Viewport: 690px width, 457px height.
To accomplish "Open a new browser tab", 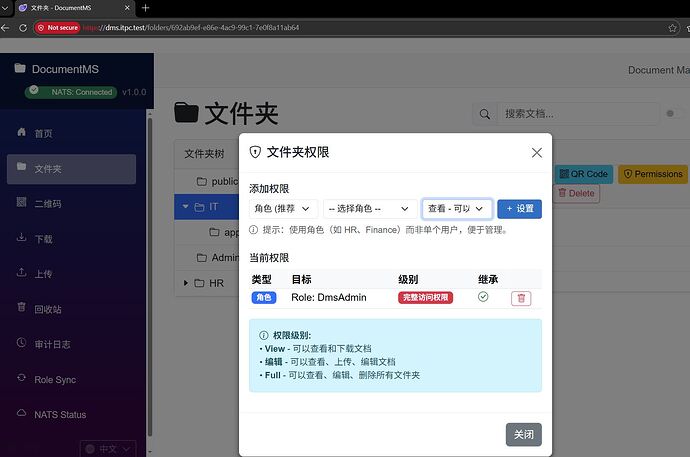I will pyautogui.click(x=146, y=7).
